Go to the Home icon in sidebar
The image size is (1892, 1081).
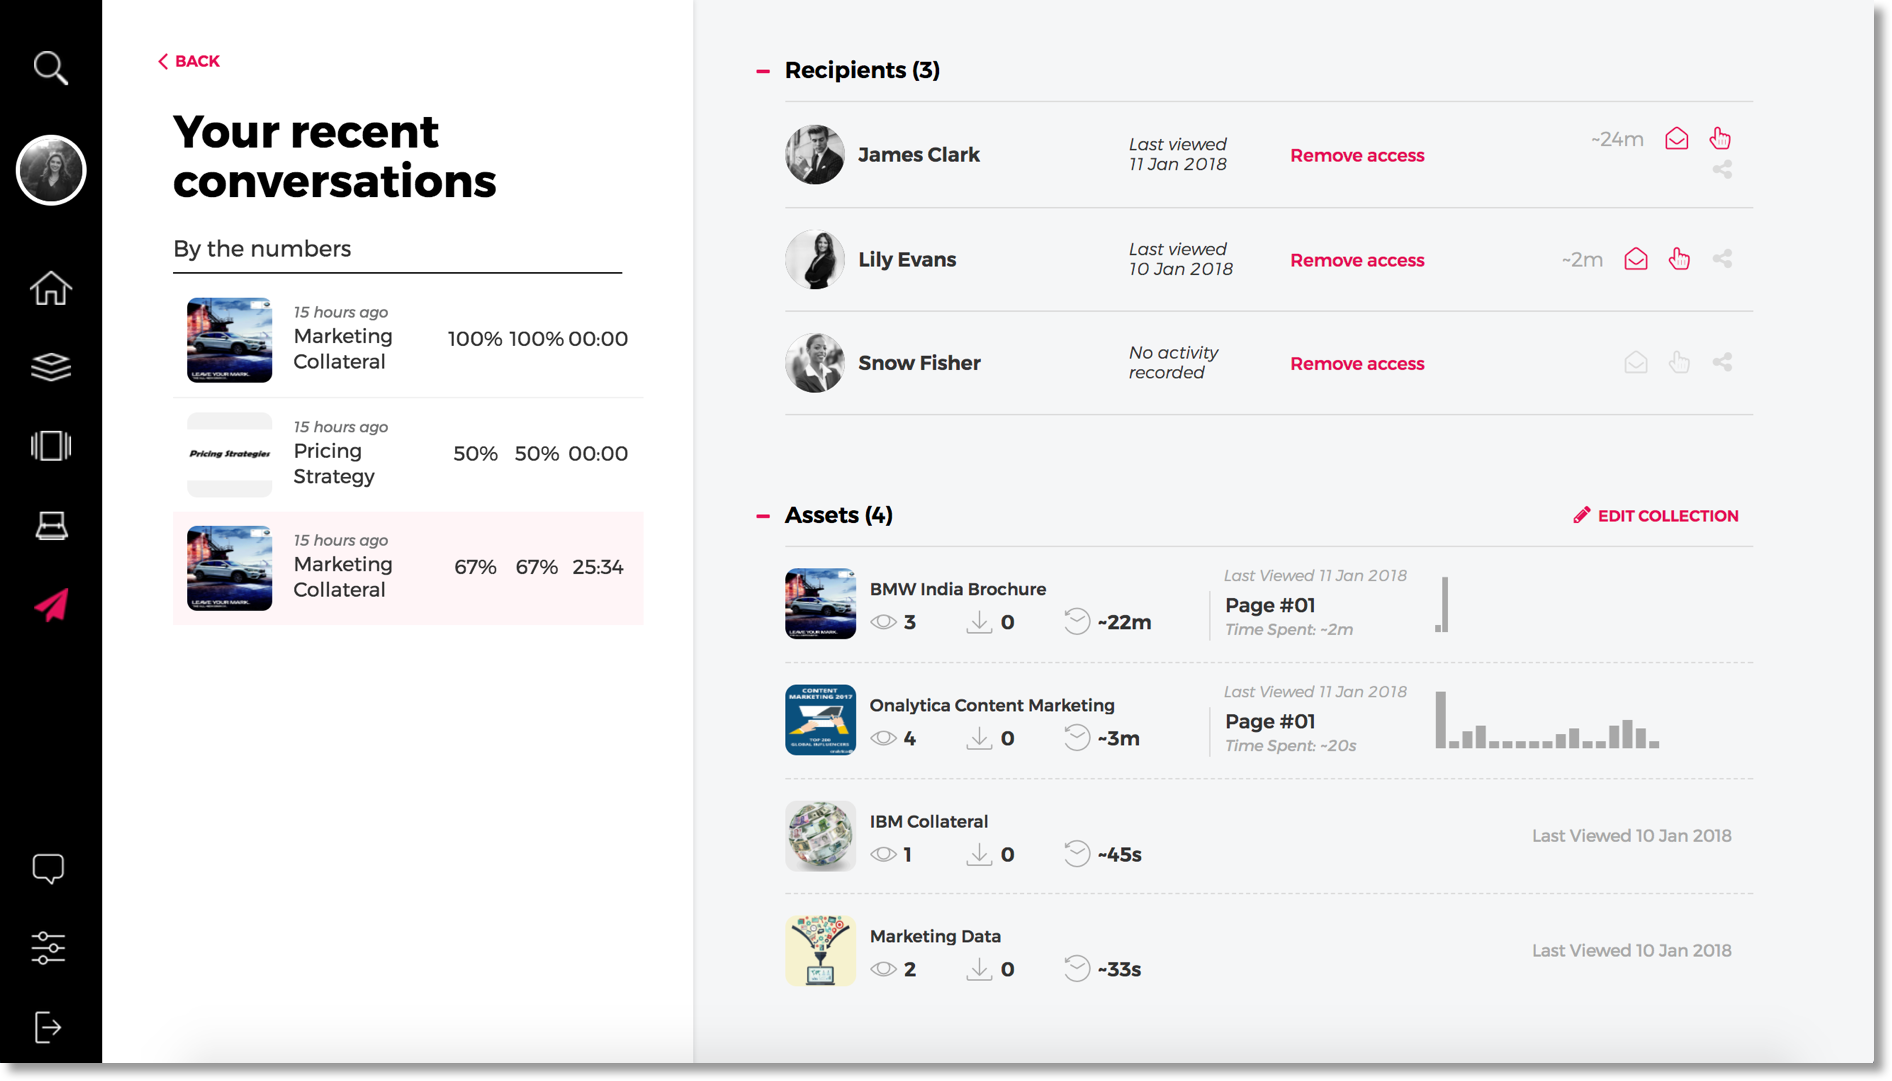50,288
